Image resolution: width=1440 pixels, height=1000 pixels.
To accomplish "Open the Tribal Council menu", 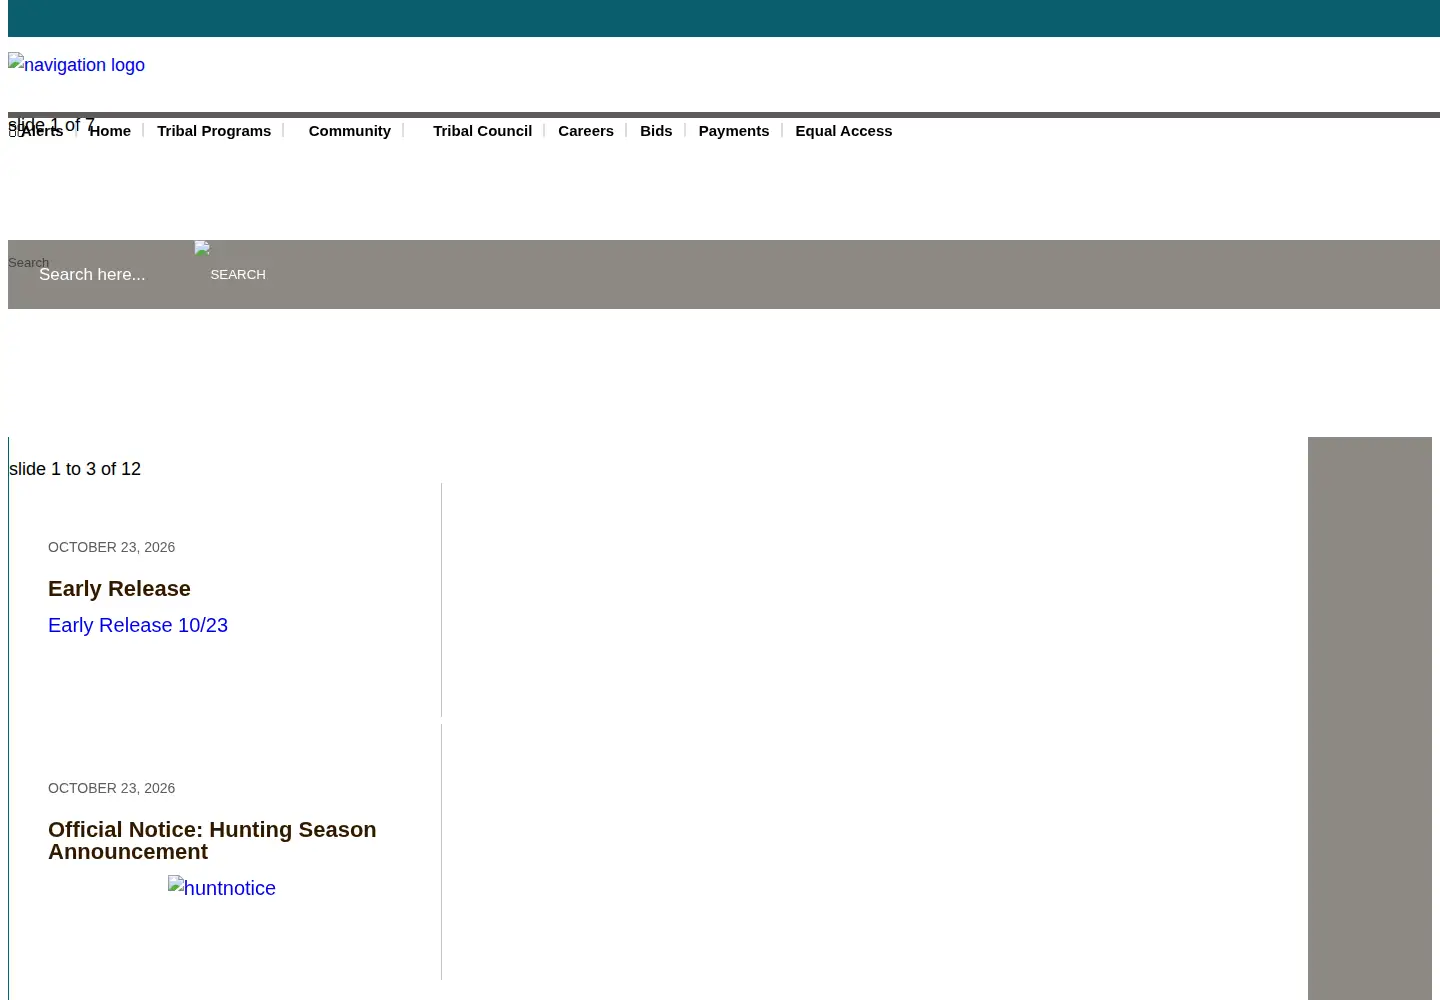I will tap(482, 131).
